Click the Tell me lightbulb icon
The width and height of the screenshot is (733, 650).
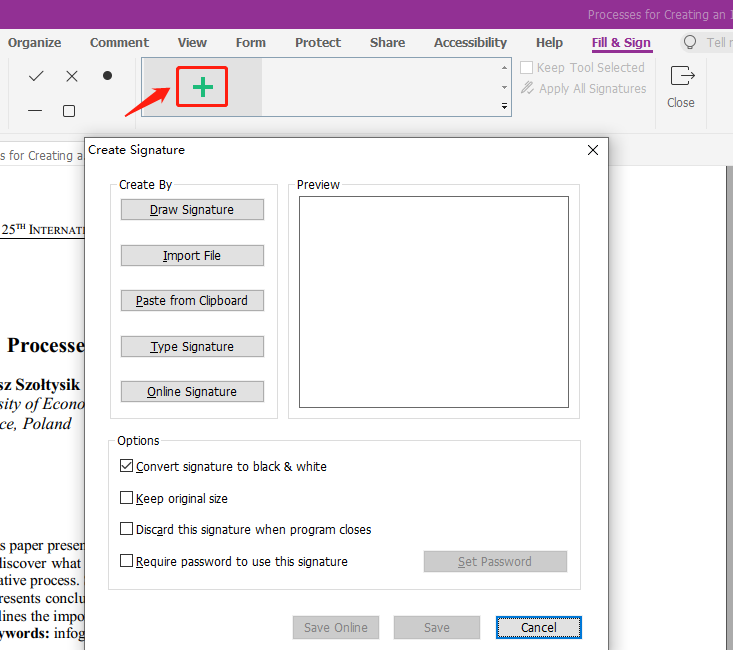tap(690, 43)
